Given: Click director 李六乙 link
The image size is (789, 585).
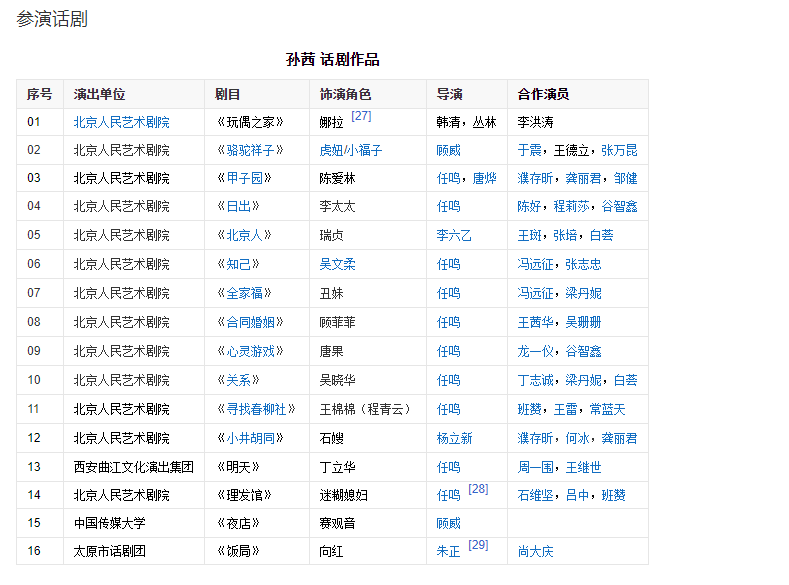Looking at the screenshot, I should pos(454,235).
